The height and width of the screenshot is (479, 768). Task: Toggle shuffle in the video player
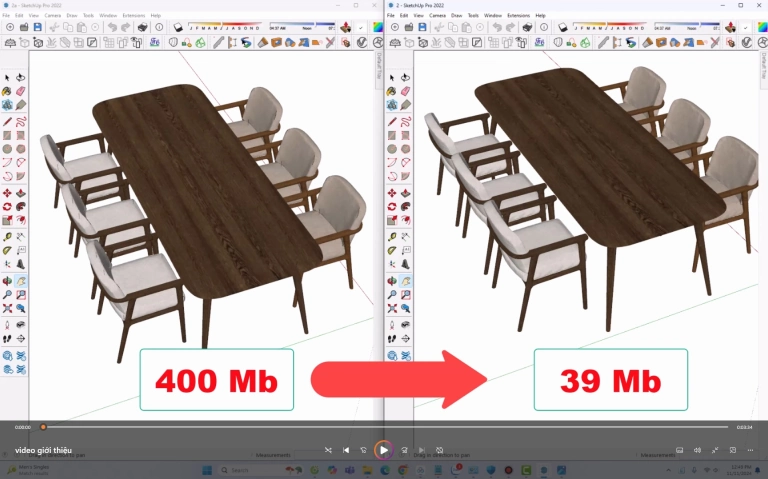click(328, 450)
